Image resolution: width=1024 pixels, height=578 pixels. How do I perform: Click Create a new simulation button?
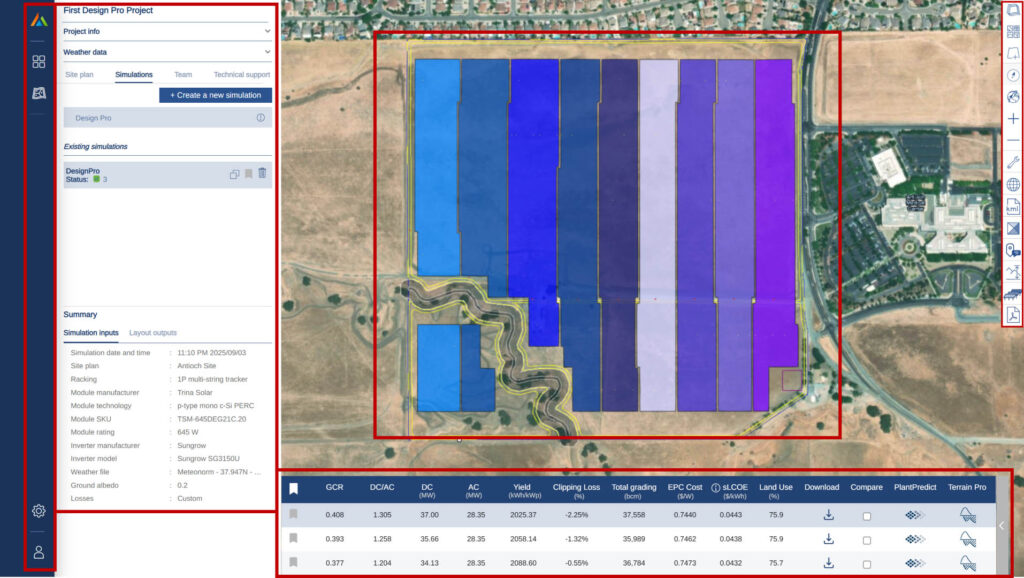pyautogui.click(x=215, y=95)
